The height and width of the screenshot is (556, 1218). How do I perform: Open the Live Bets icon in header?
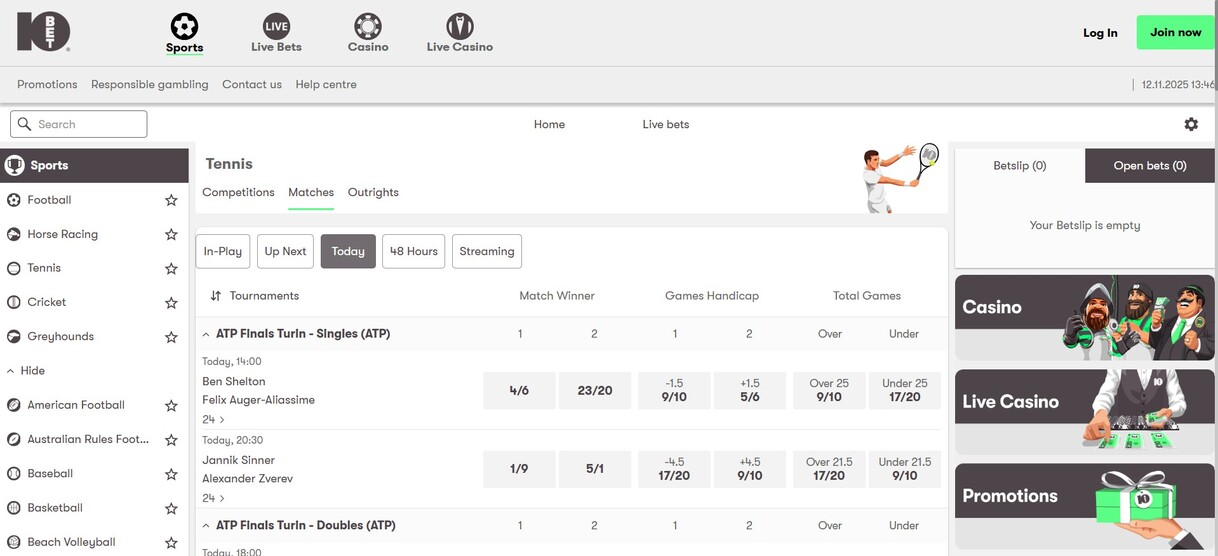coord(276,26)
